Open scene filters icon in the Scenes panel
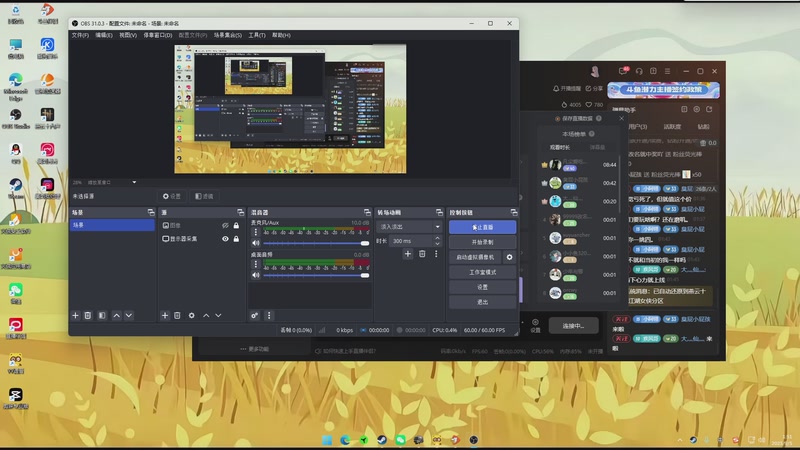Screen dimensions: 800x450 (102, 315)
